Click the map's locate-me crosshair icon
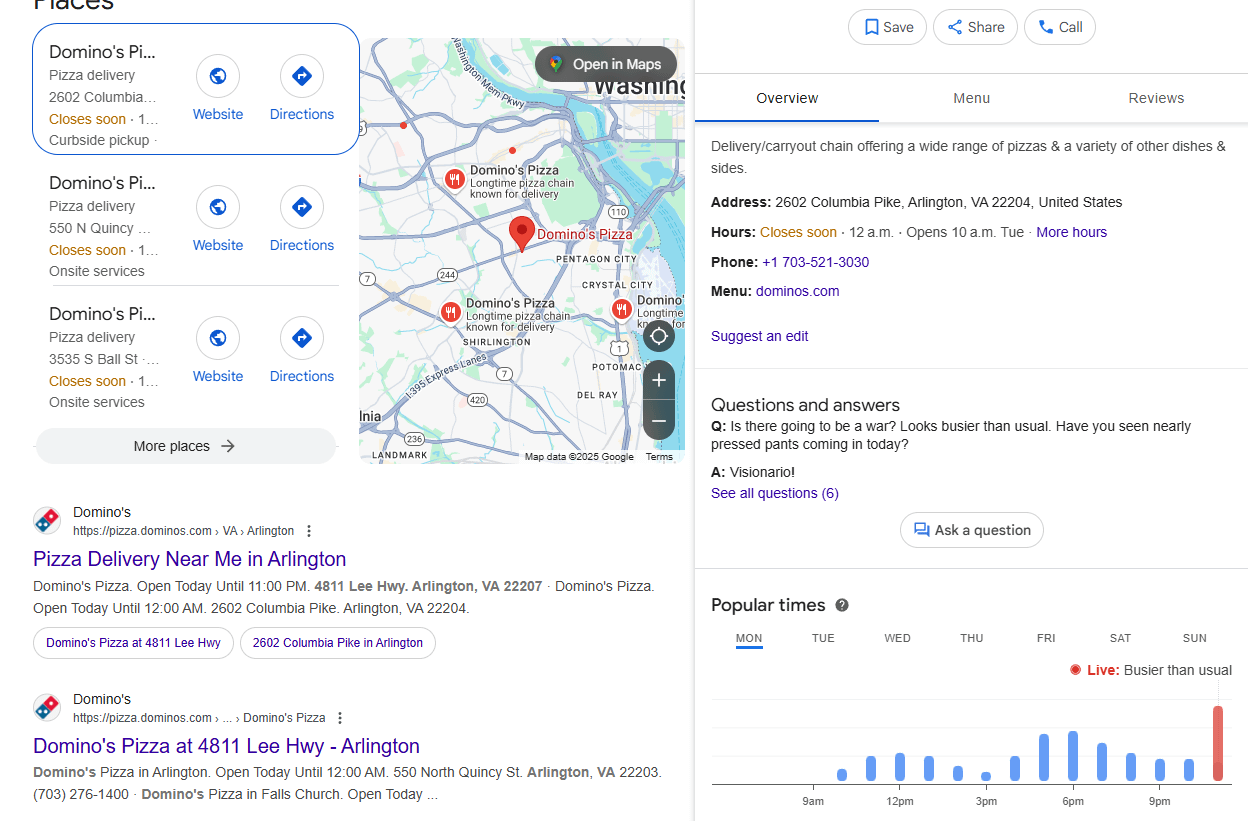This screenshot has width=1248, height=821. click(x=659, y=336)
